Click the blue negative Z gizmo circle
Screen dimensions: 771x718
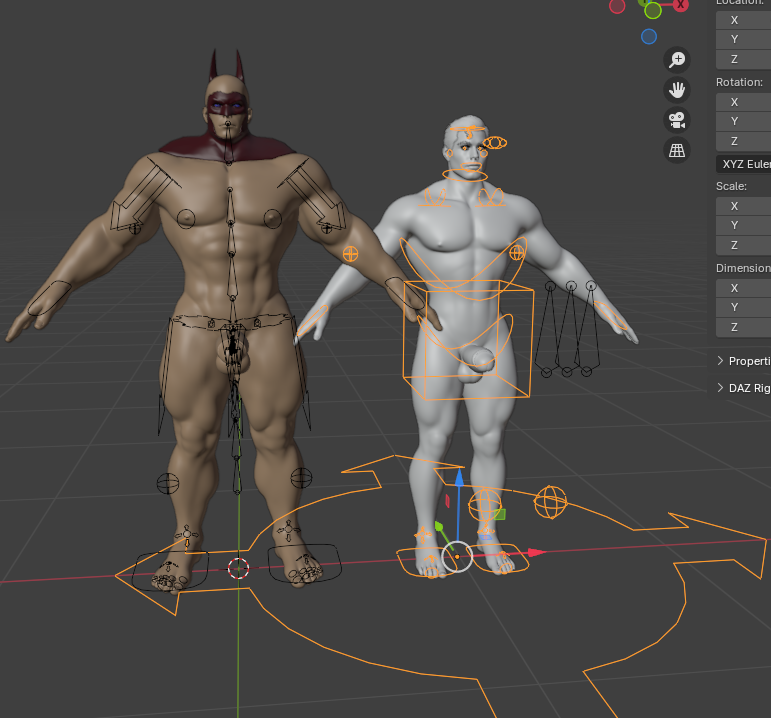click(649, 37)
